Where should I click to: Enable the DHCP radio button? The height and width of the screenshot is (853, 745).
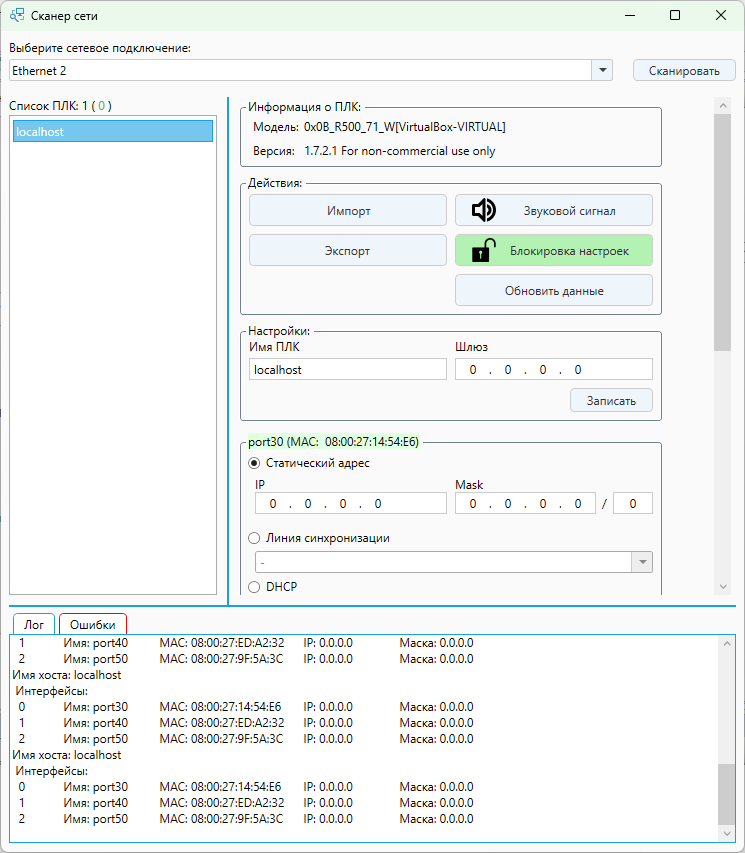(x=254, y=587)
